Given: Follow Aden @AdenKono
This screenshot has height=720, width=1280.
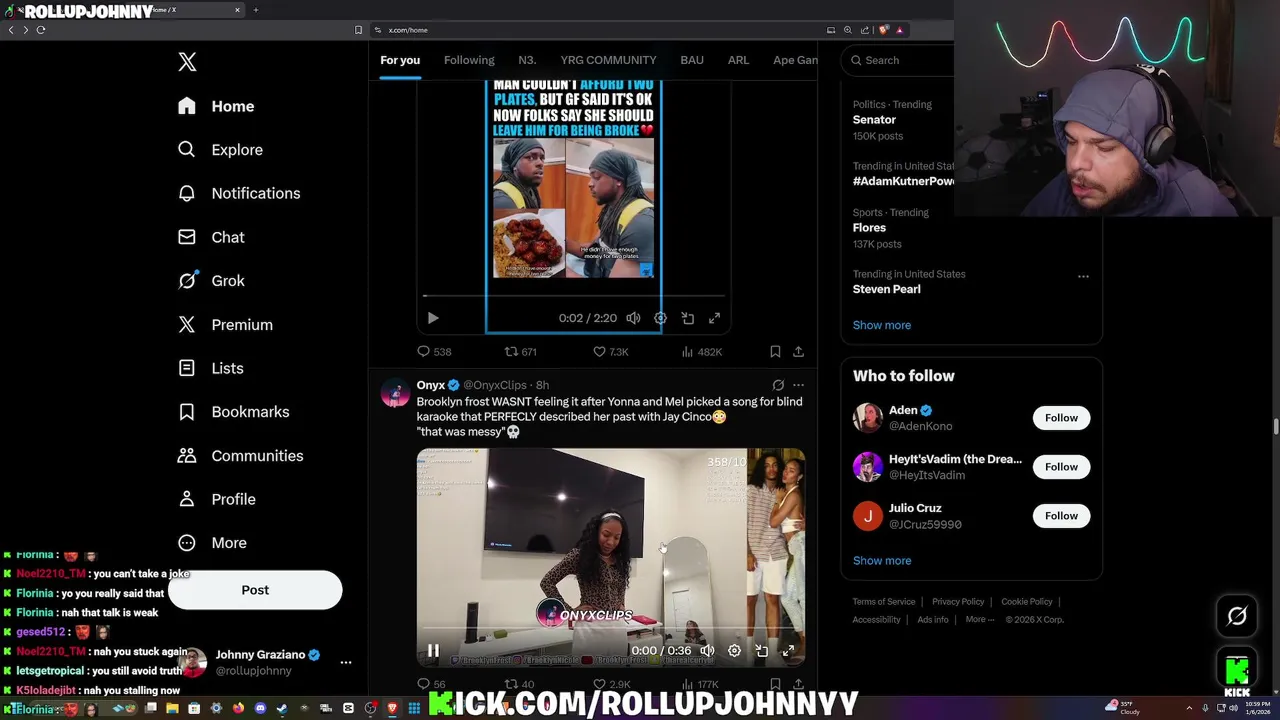Looking at the screenshot, I should [x=1061, y=418].
